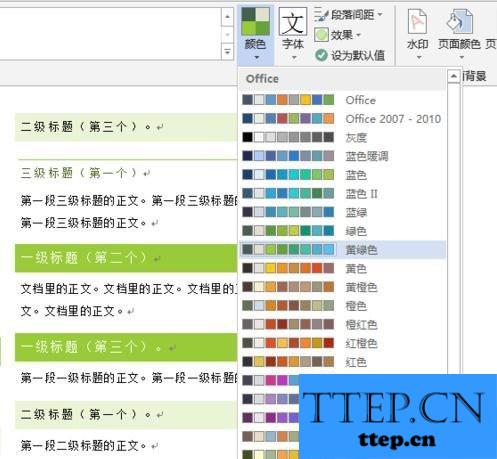497x459 pixels.
Task: Choose the 蓝色暖调 color scheme
Action: (342, 156)
